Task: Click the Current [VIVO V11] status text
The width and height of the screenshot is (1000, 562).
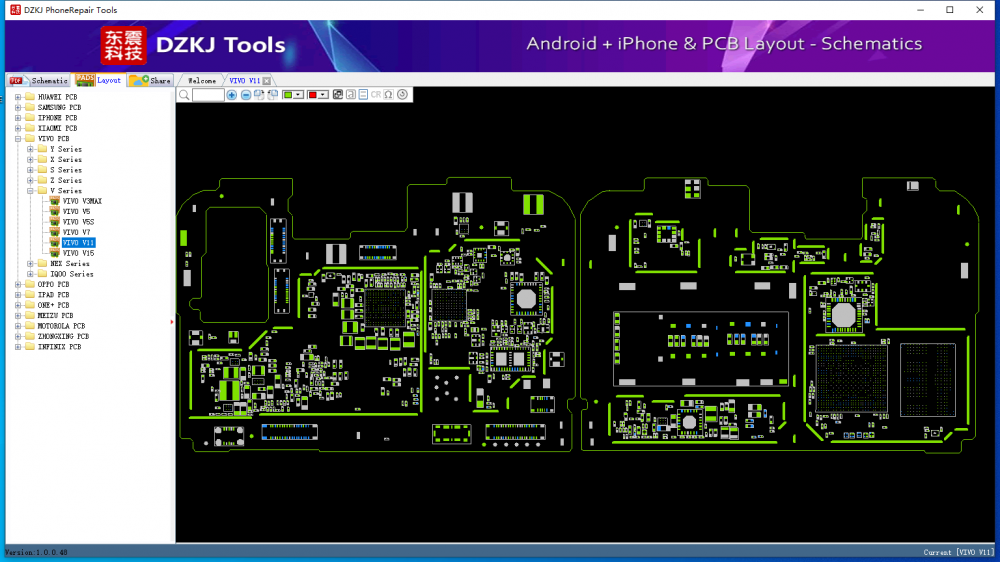Action: coord(958,552)
